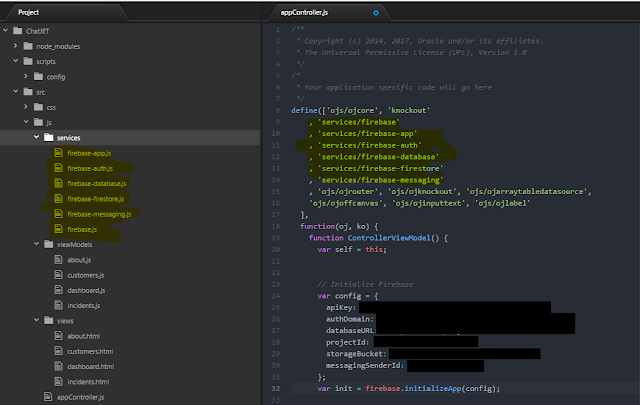
Task: Click the js folder icon
Action: 38,122
